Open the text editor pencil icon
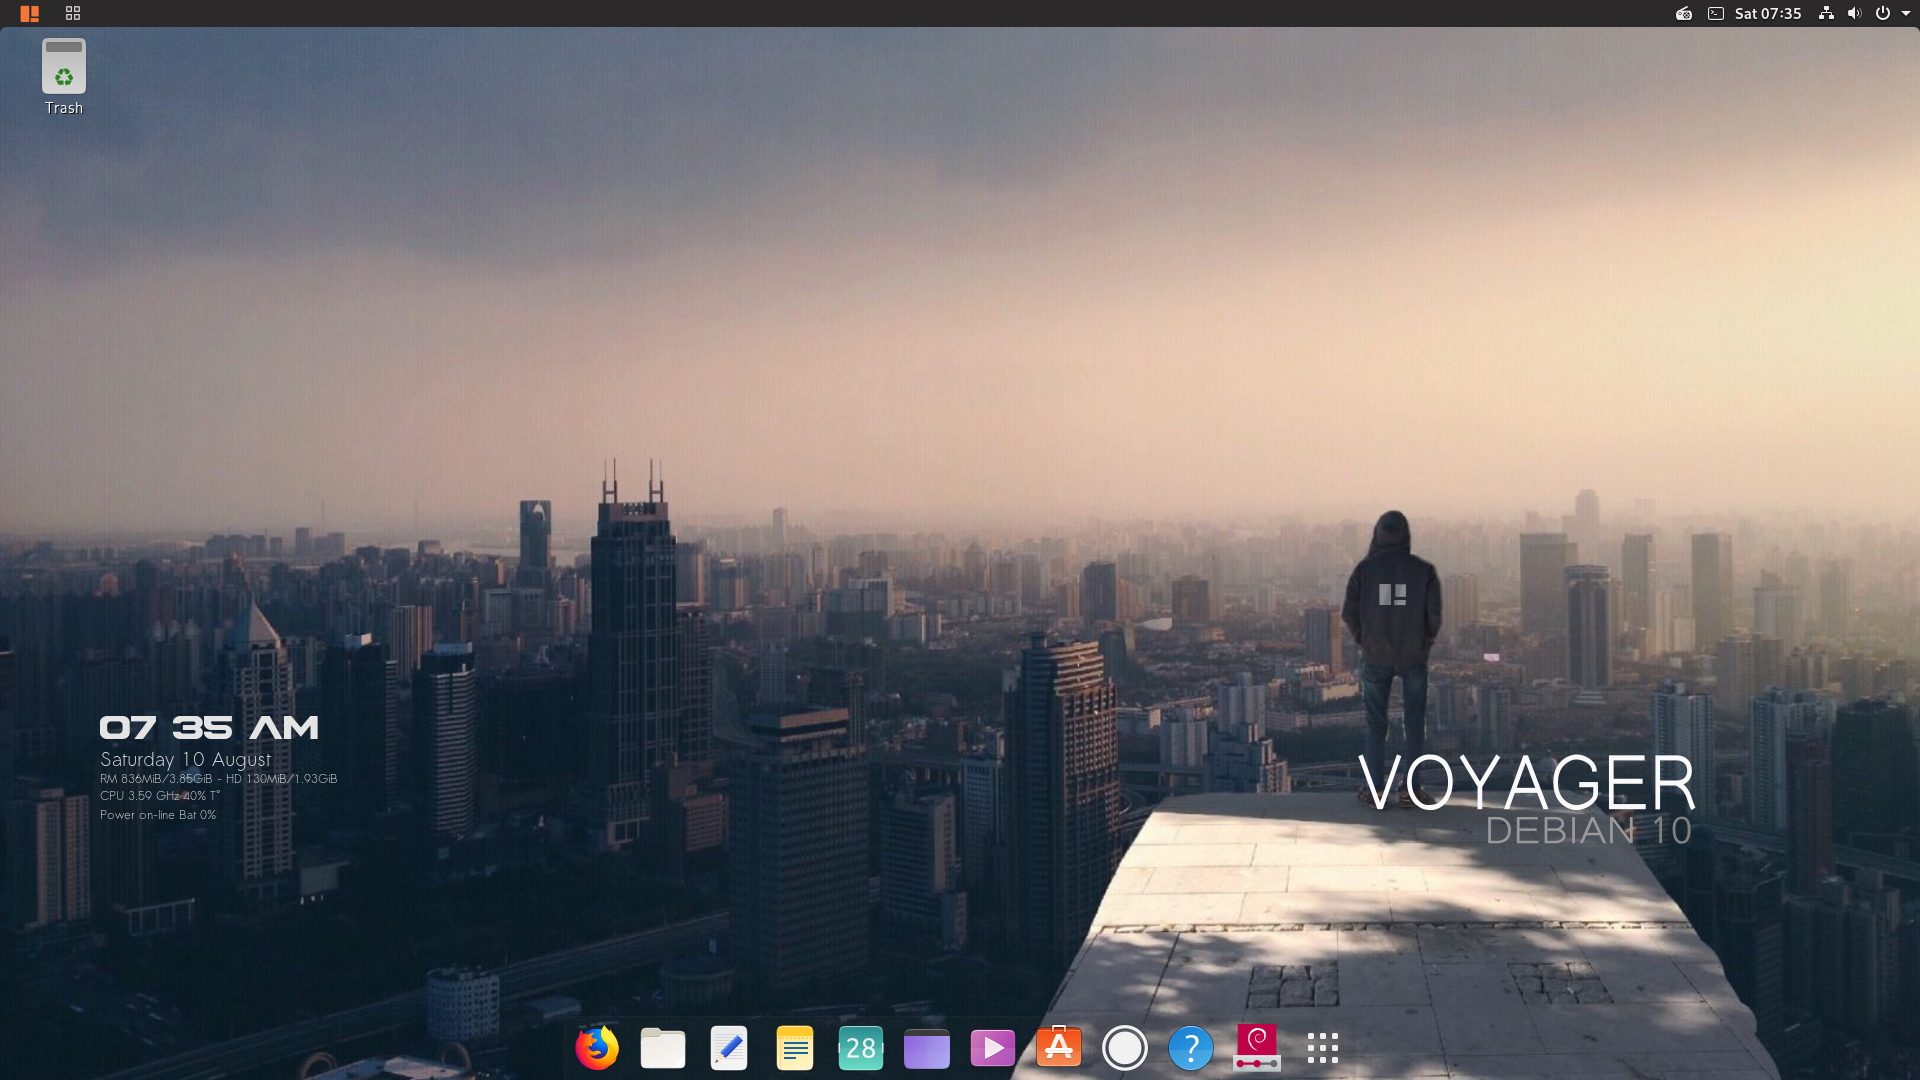The width and height of the screenshot is (1920, 1080). point(729,1048)
